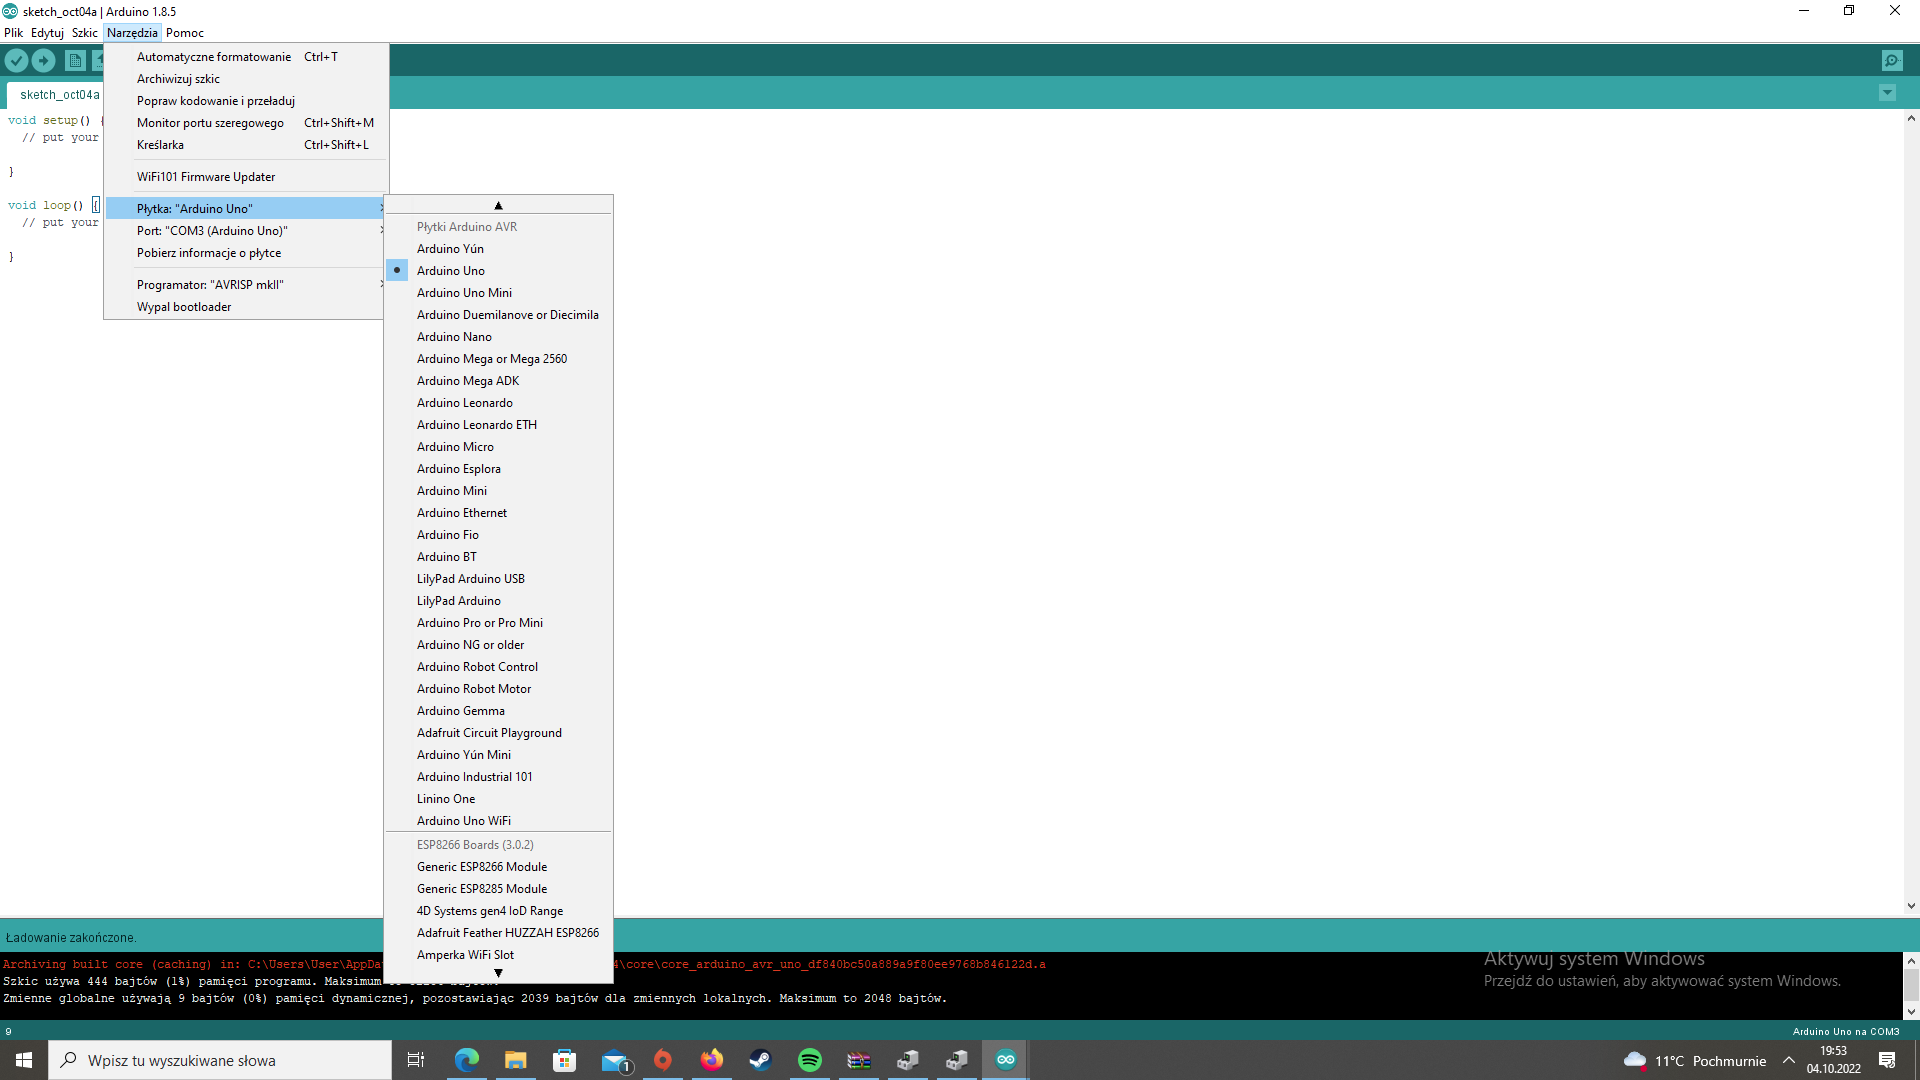The image size is (1920, 1080).
Task: Click the console scrollbar thumb
Action: [x=1911, y=985]
